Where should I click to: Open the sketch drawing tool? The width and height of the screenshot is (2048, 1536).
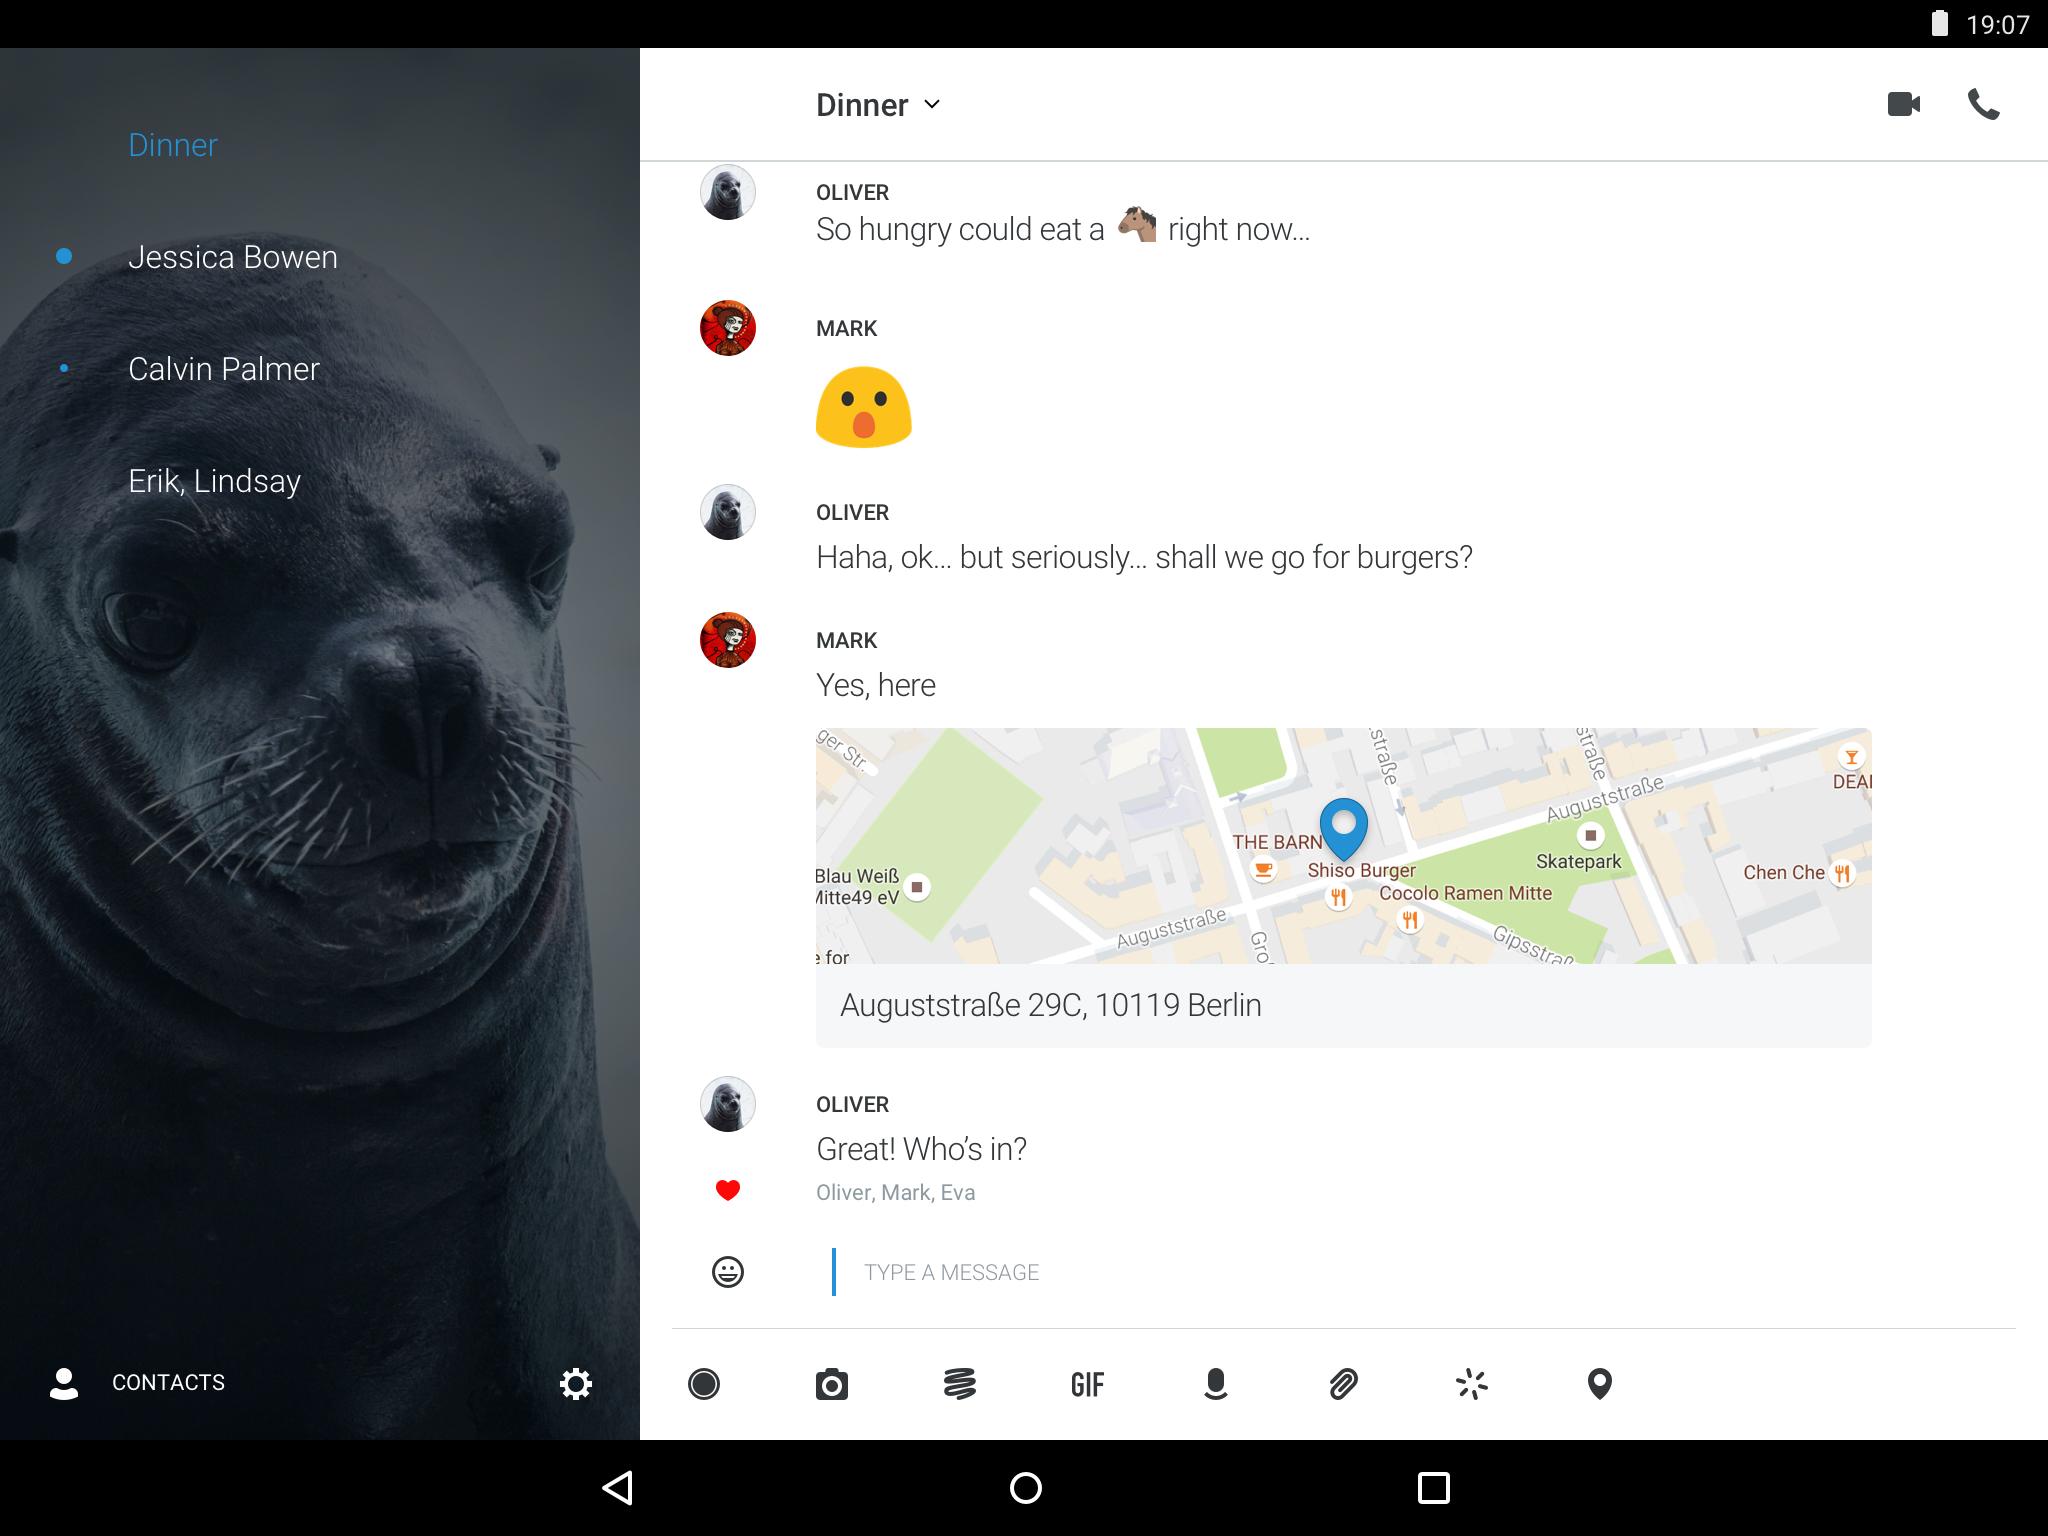point(959,1384)
